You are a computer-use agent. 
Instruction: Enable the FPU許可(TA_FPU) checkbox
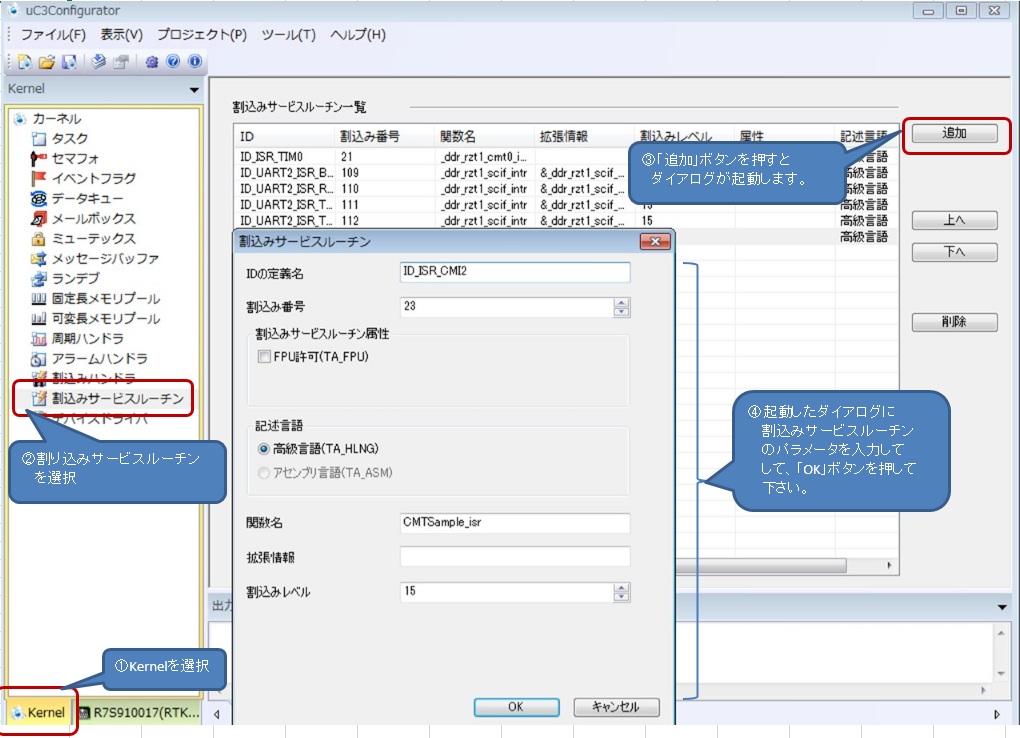pyautogui.click(x=265, y=356)
